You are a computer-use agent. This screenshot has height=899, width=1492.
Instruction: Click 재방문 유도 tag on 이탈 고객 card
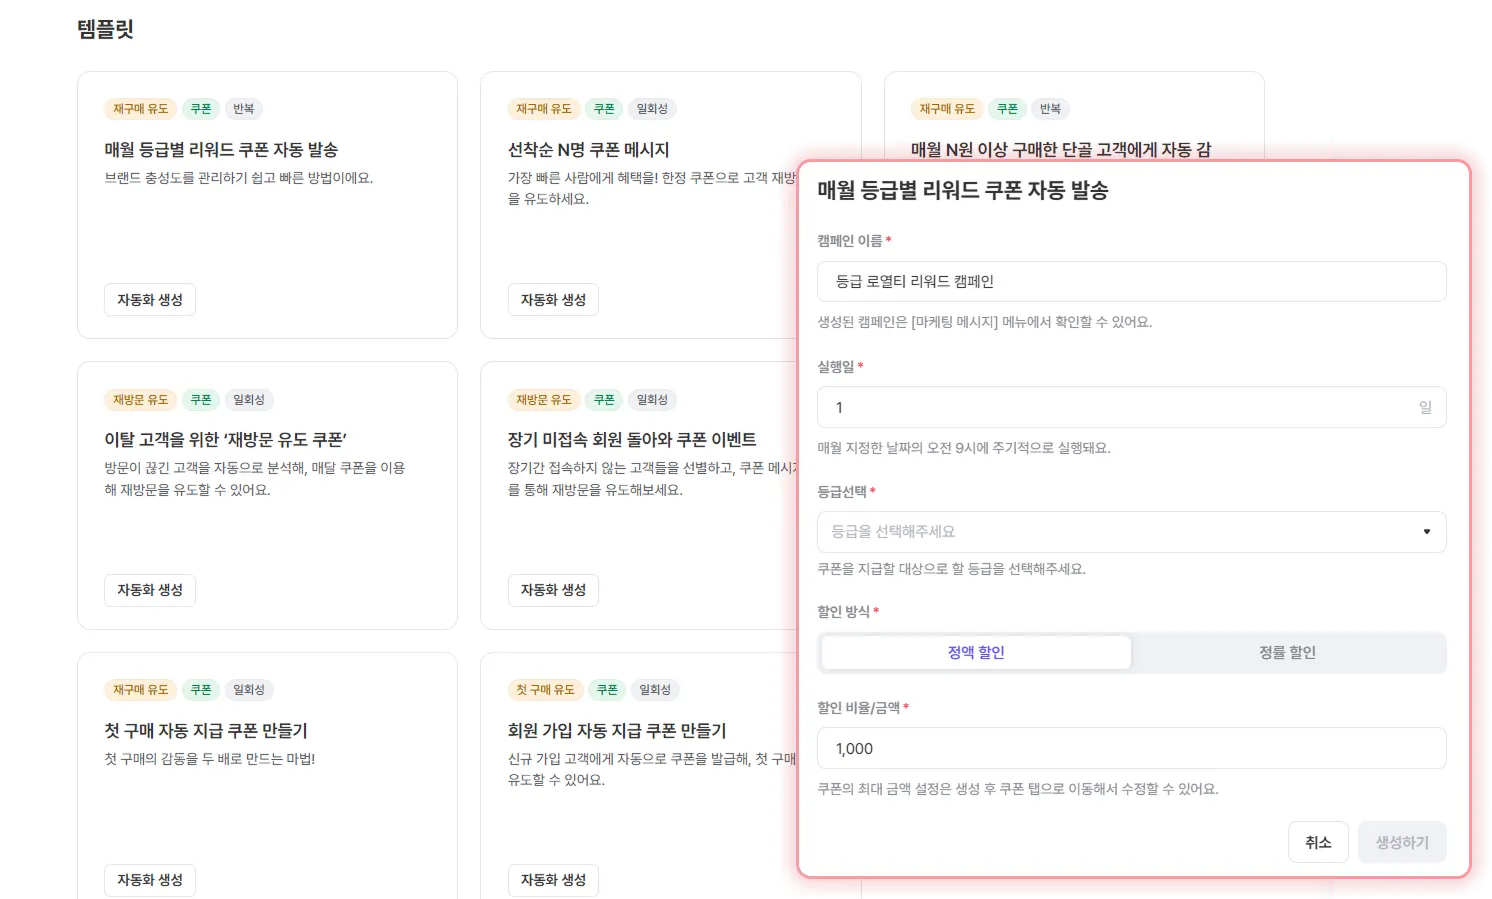pos(140,400)
